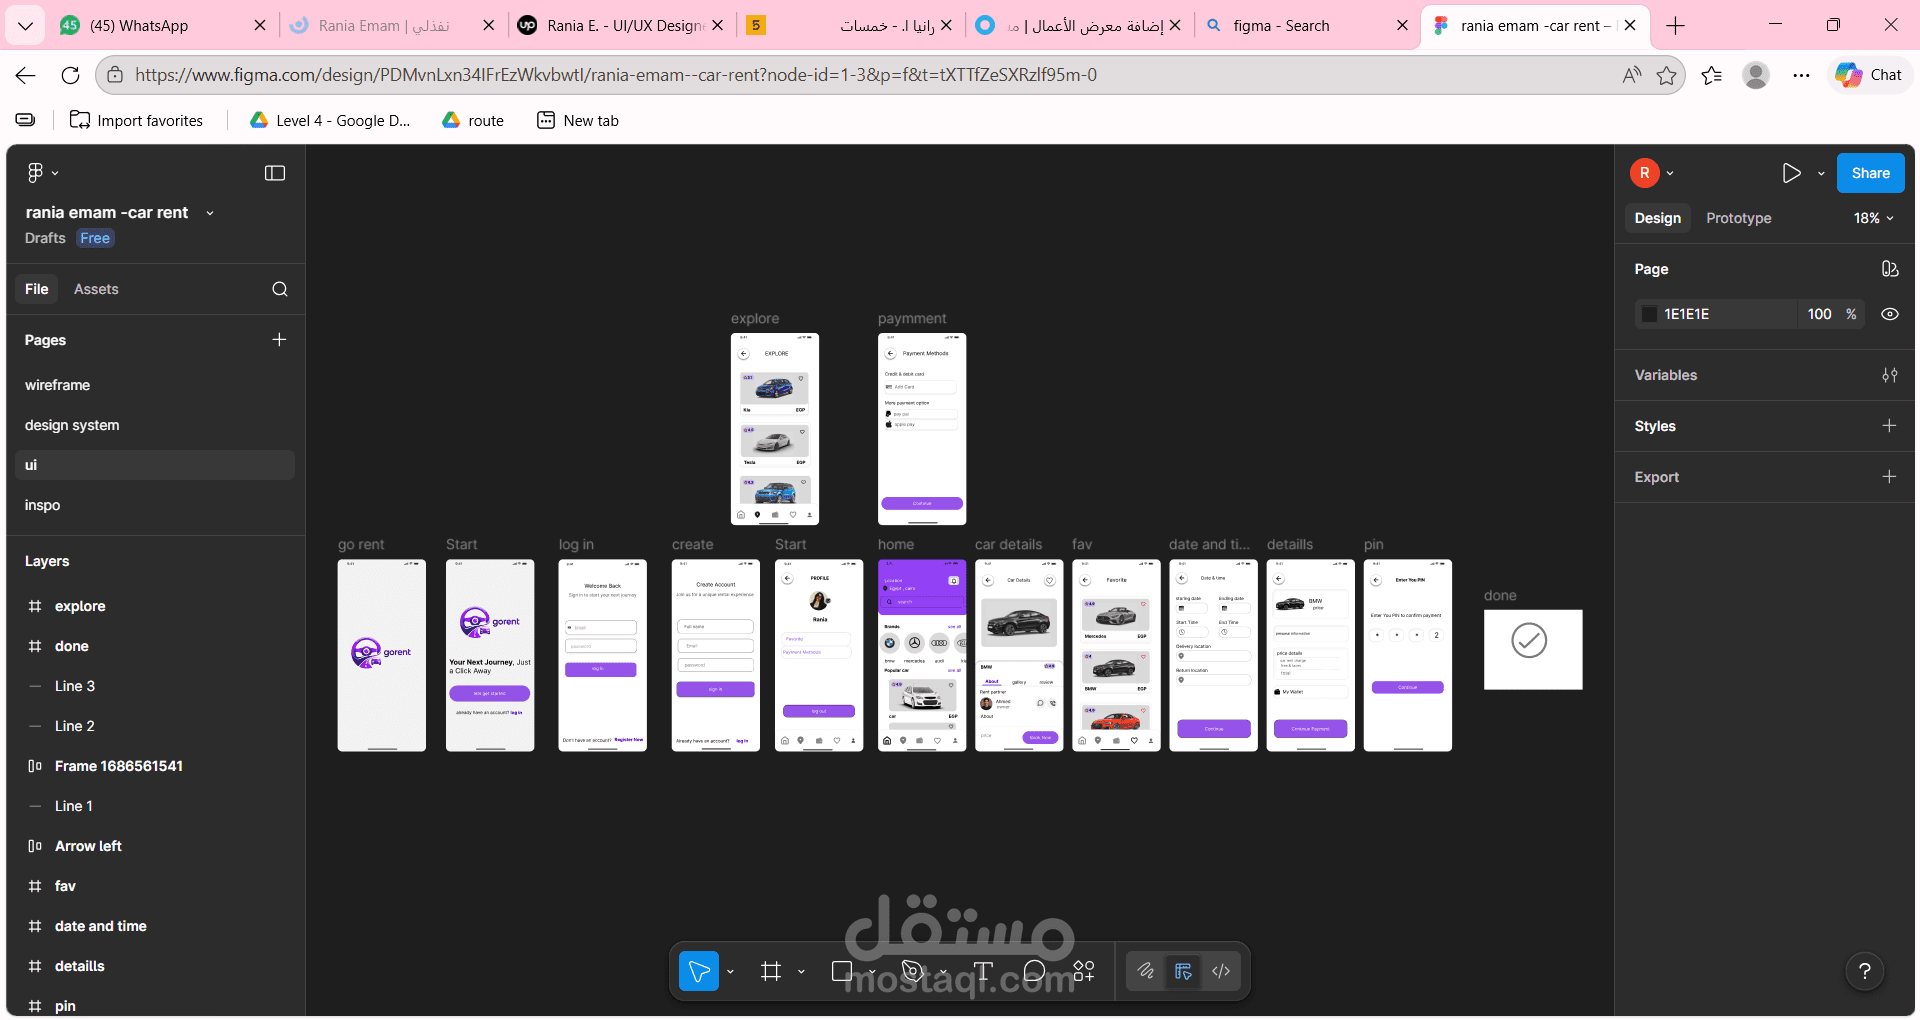Toggle page background color visibility eye
This screenshot has width=1920, height=1020.
click(x=1889, y=314)
